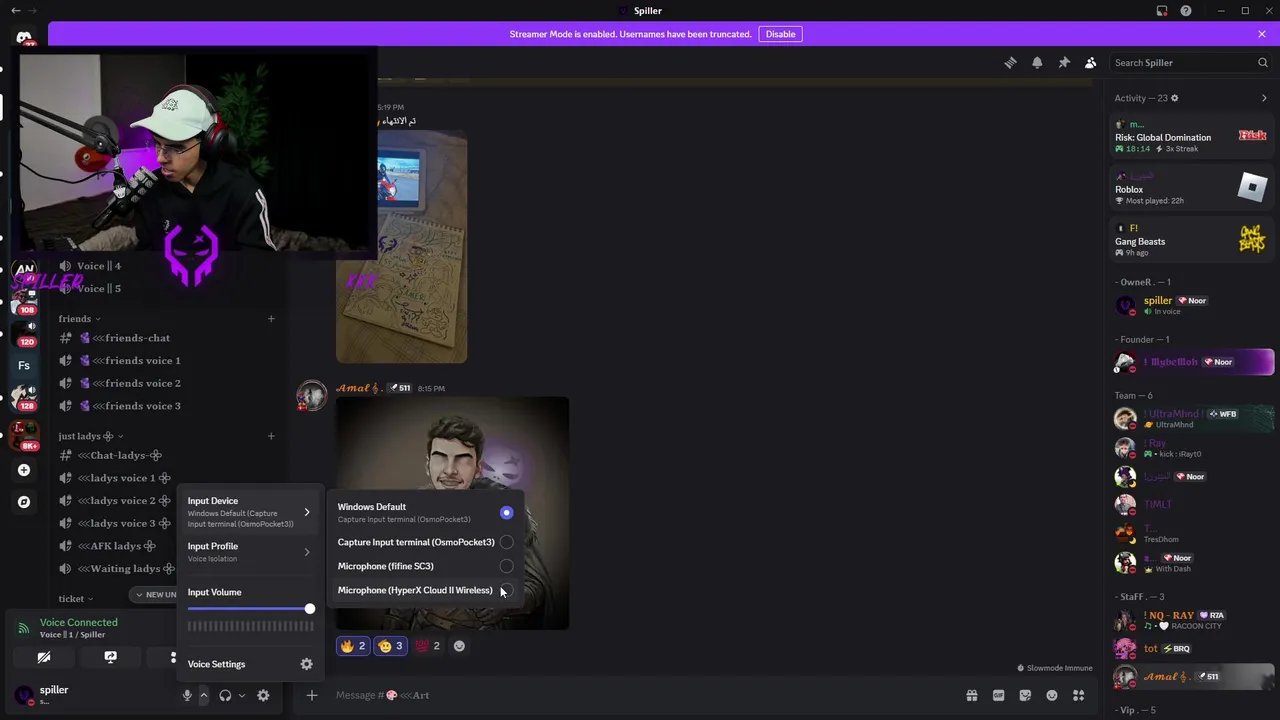Expand the Input Profile submenu
The width and height of the screenshot is (1280, 720).
coord(249,552)
